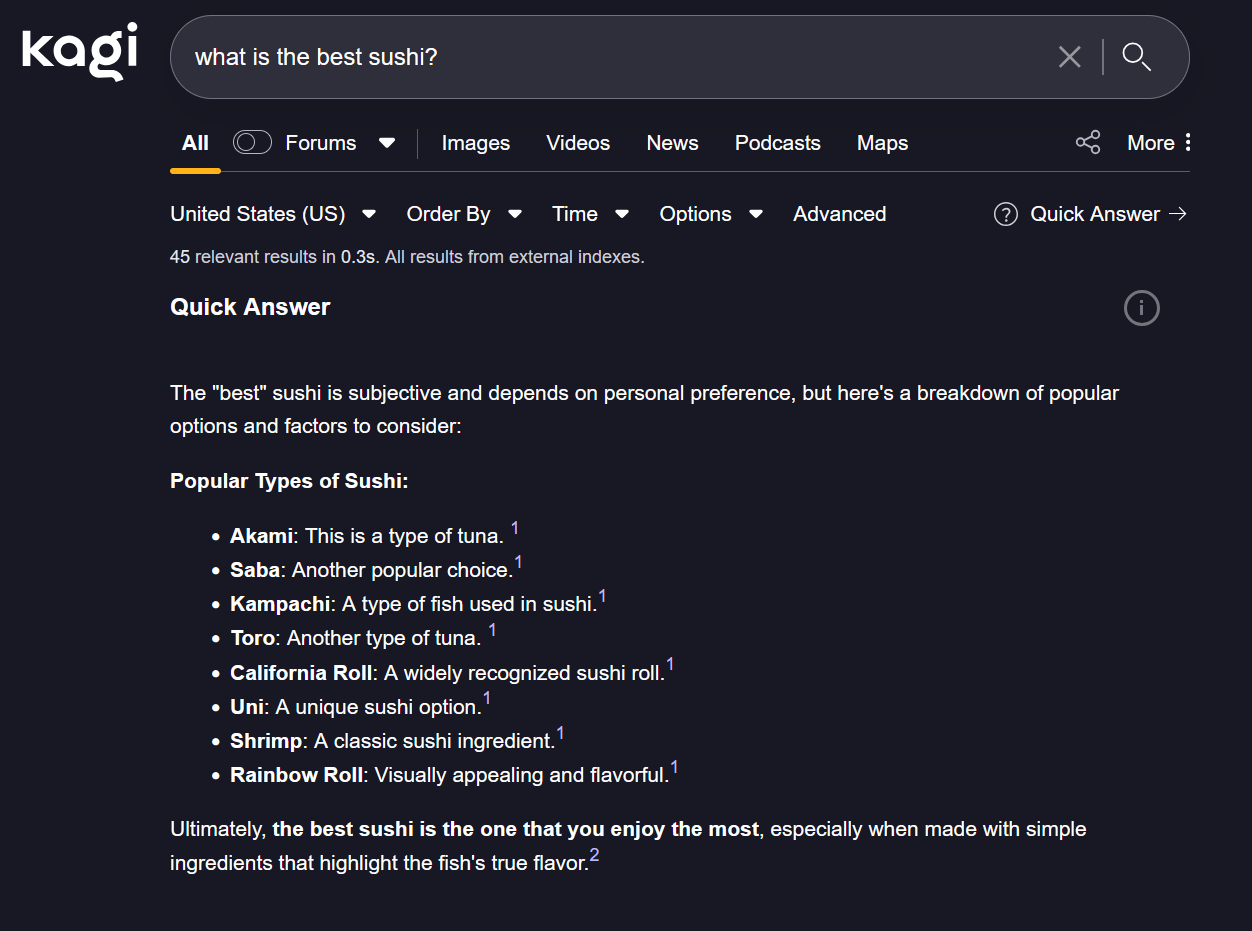This screenshot has height=931, width=1252.
Task: Open sharing via the share icon
Action: click(1087, 142)
